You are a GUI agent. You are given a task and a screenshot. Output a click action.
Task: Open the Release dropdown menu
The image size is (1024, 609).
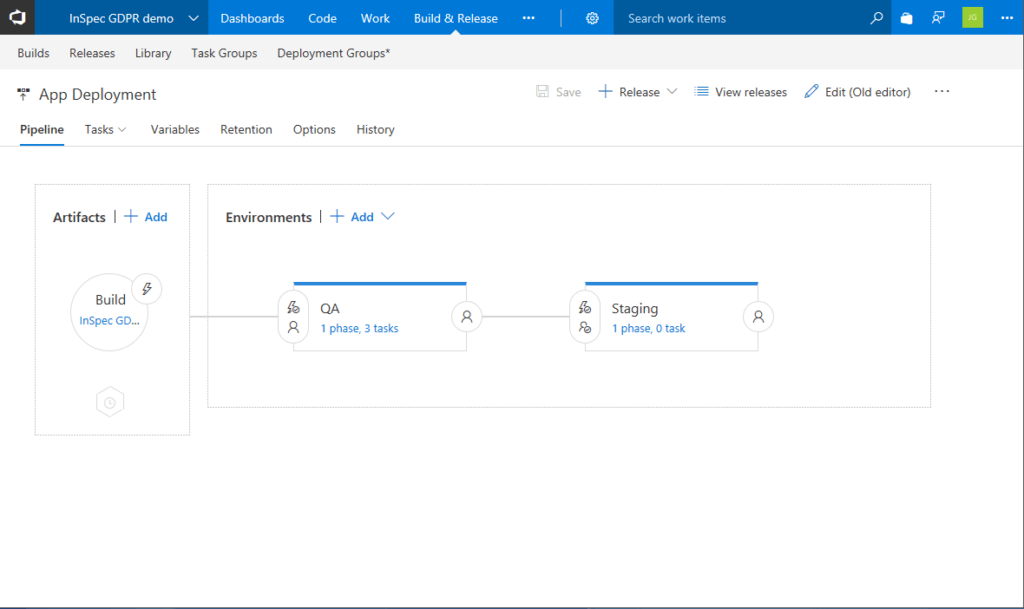click(x=672, y=92)
